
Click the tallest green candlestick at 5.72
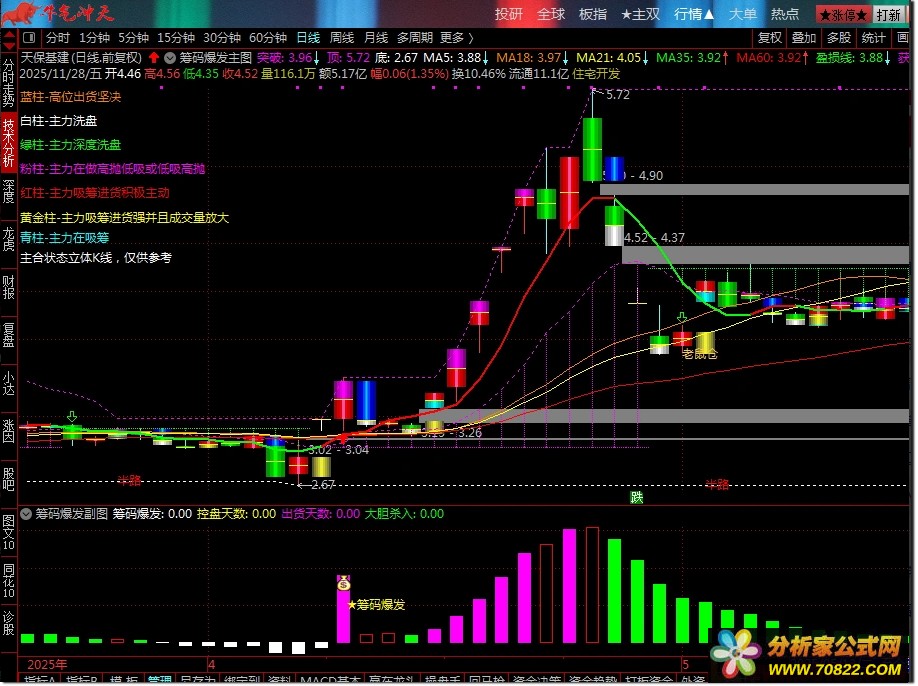pyautogui.click(x=592, y=149)
